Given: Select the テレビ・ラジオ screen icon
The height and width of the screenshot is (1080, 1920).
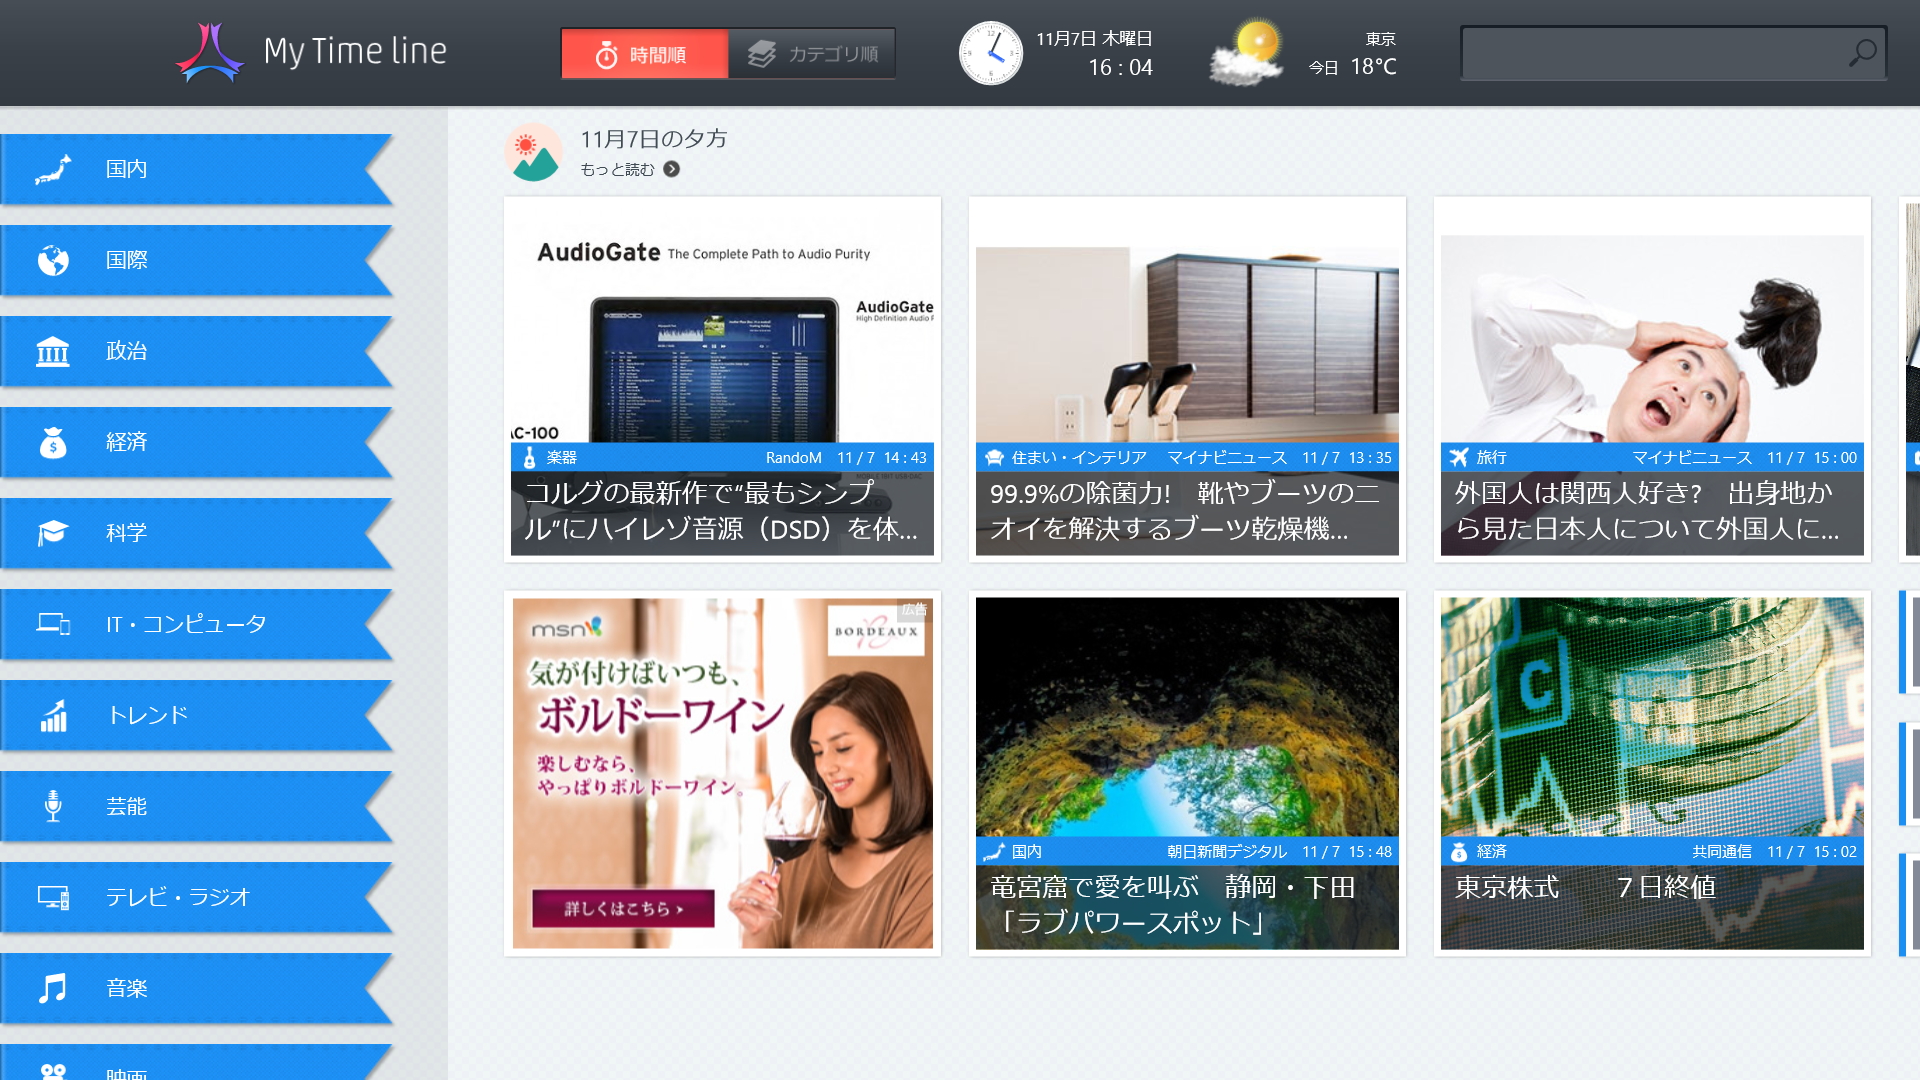Looking at the screenshot, I should (x=52, y=897).
